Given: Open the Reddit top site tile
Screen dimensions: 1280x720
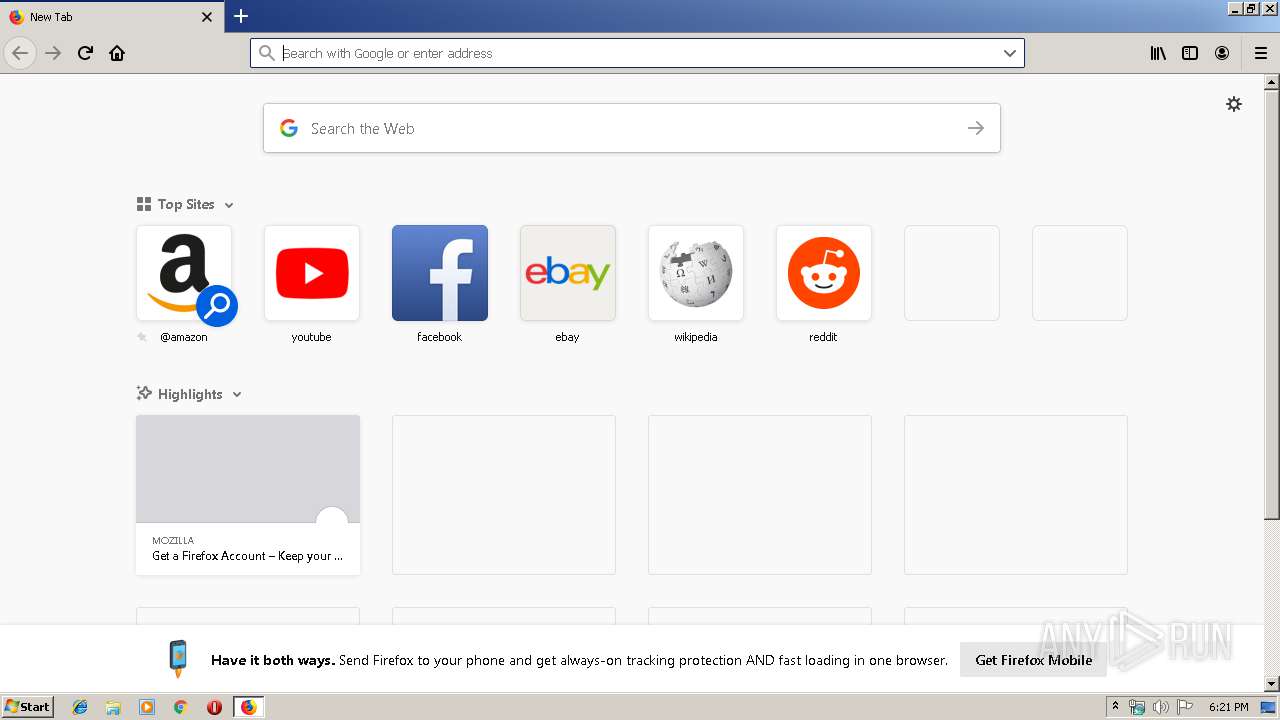Looking at the screenshot, I should pos(824,273).
